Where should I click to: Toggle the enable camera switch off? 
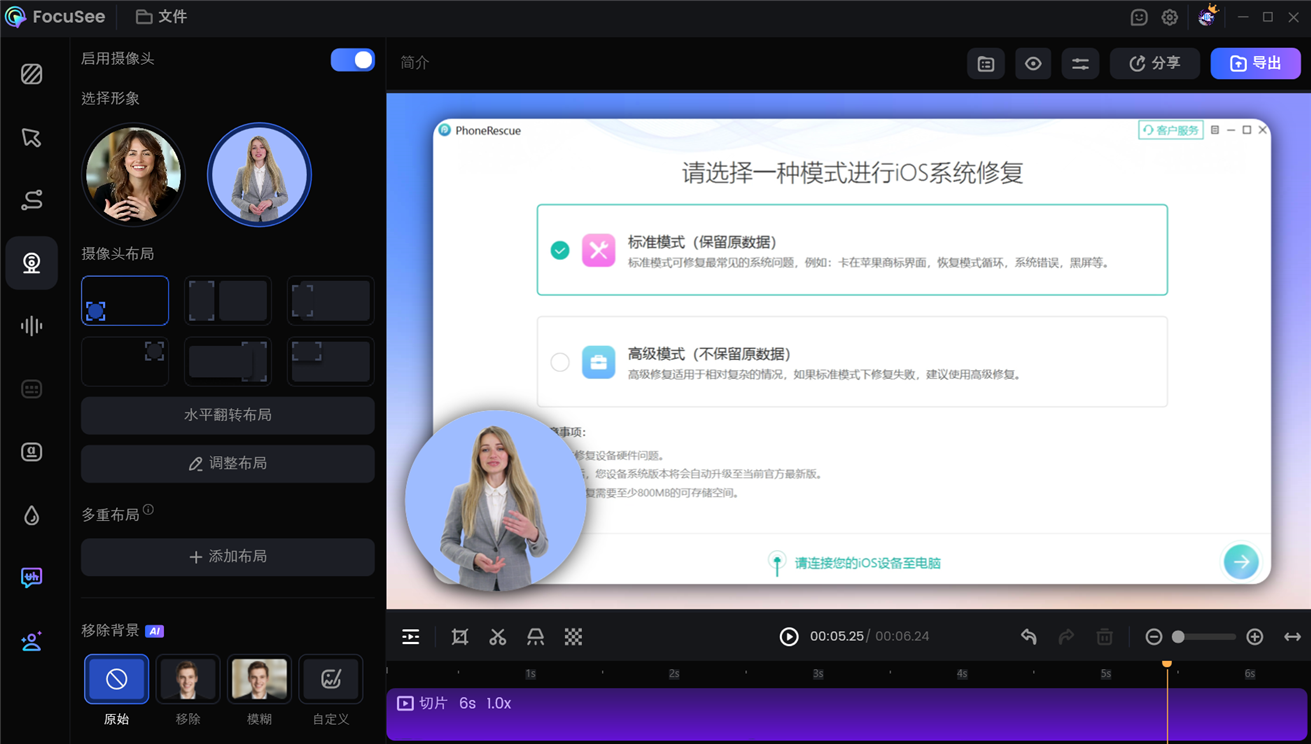pos(352,60)
